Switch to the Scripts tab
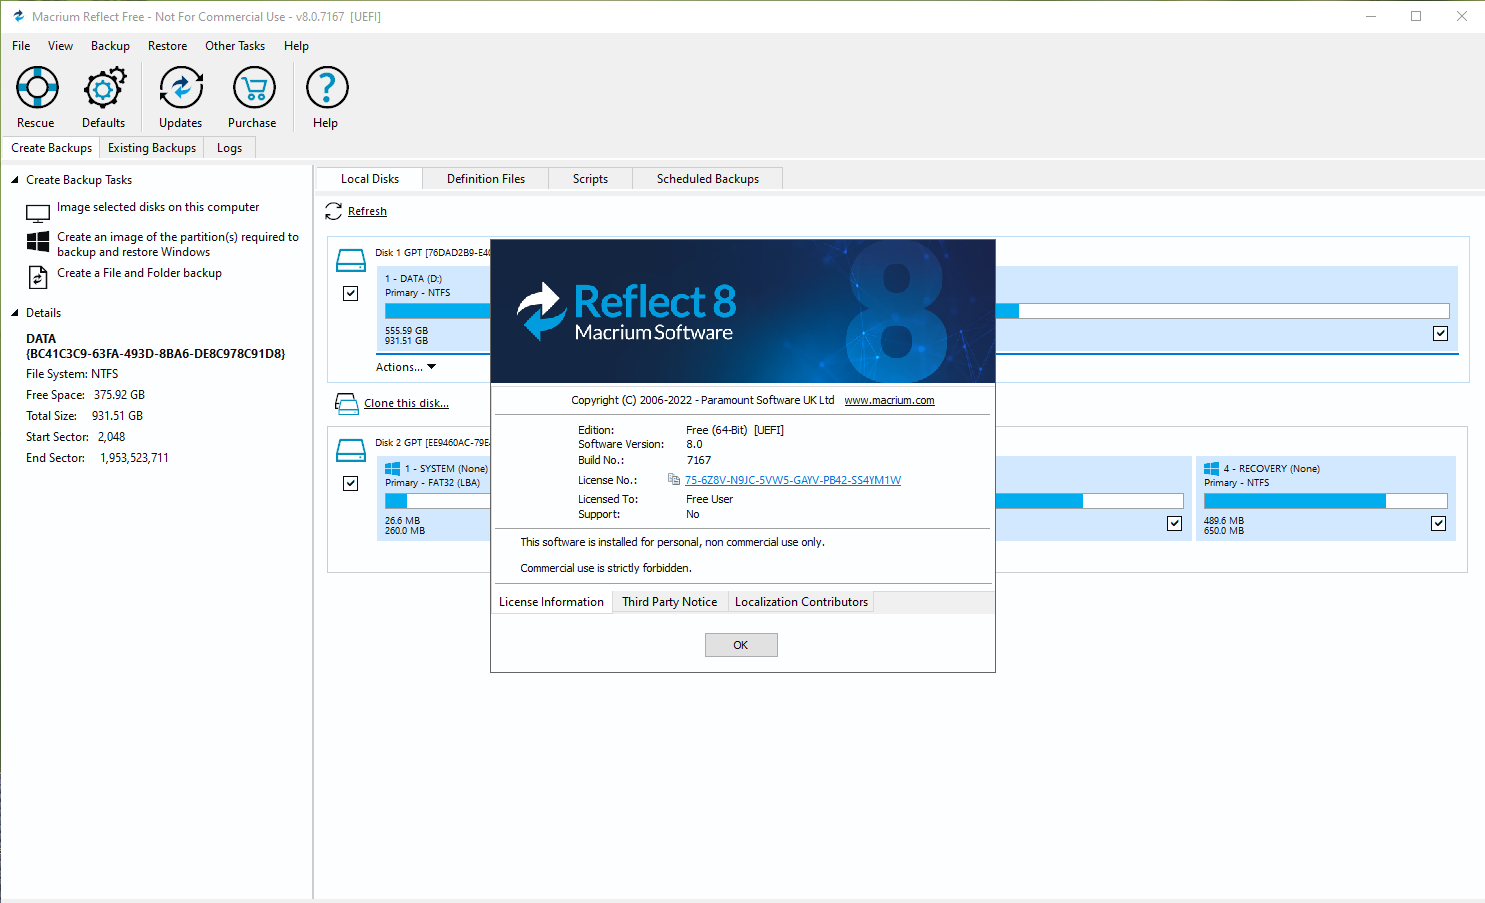 [590, 179]
